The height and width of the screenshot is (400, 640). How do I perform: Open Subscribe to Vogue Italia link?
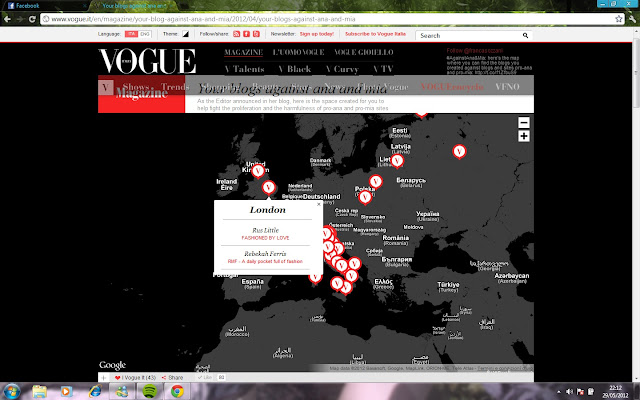(x=375, y=34)
